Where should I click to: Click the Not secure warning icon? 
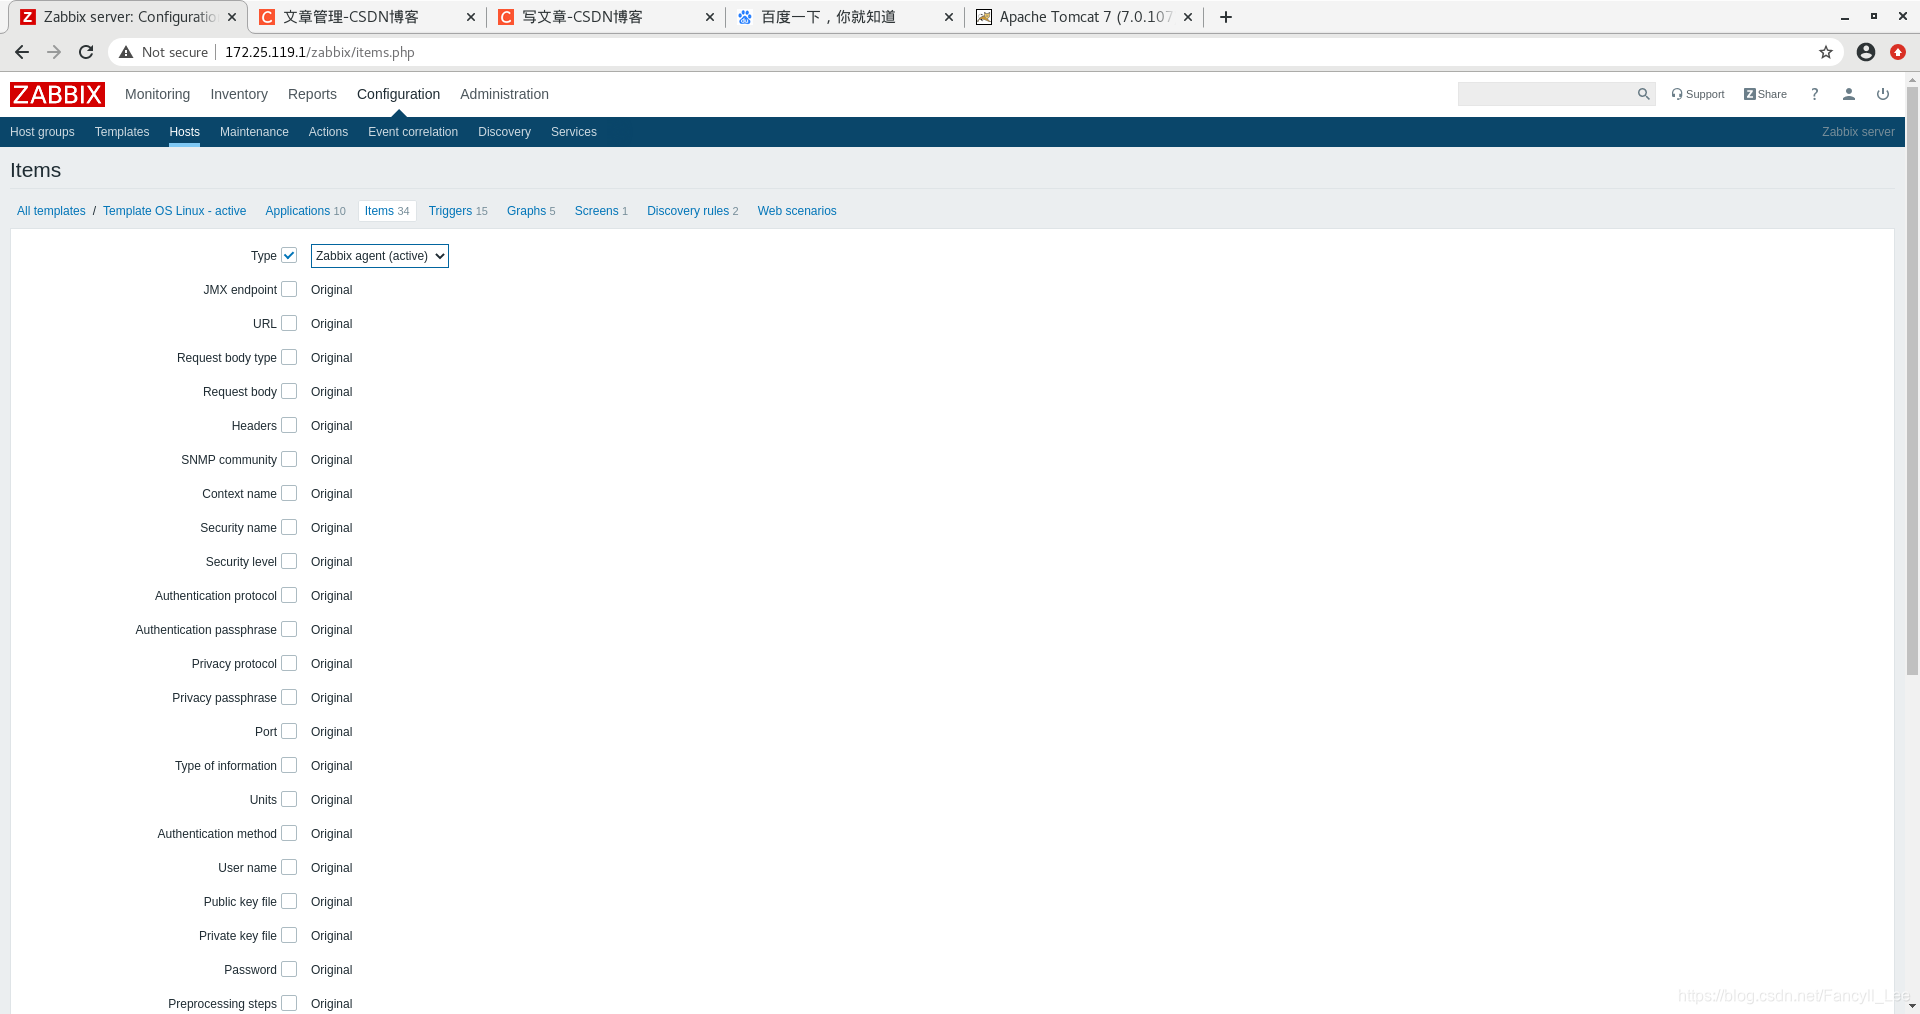tap(126, 52)
